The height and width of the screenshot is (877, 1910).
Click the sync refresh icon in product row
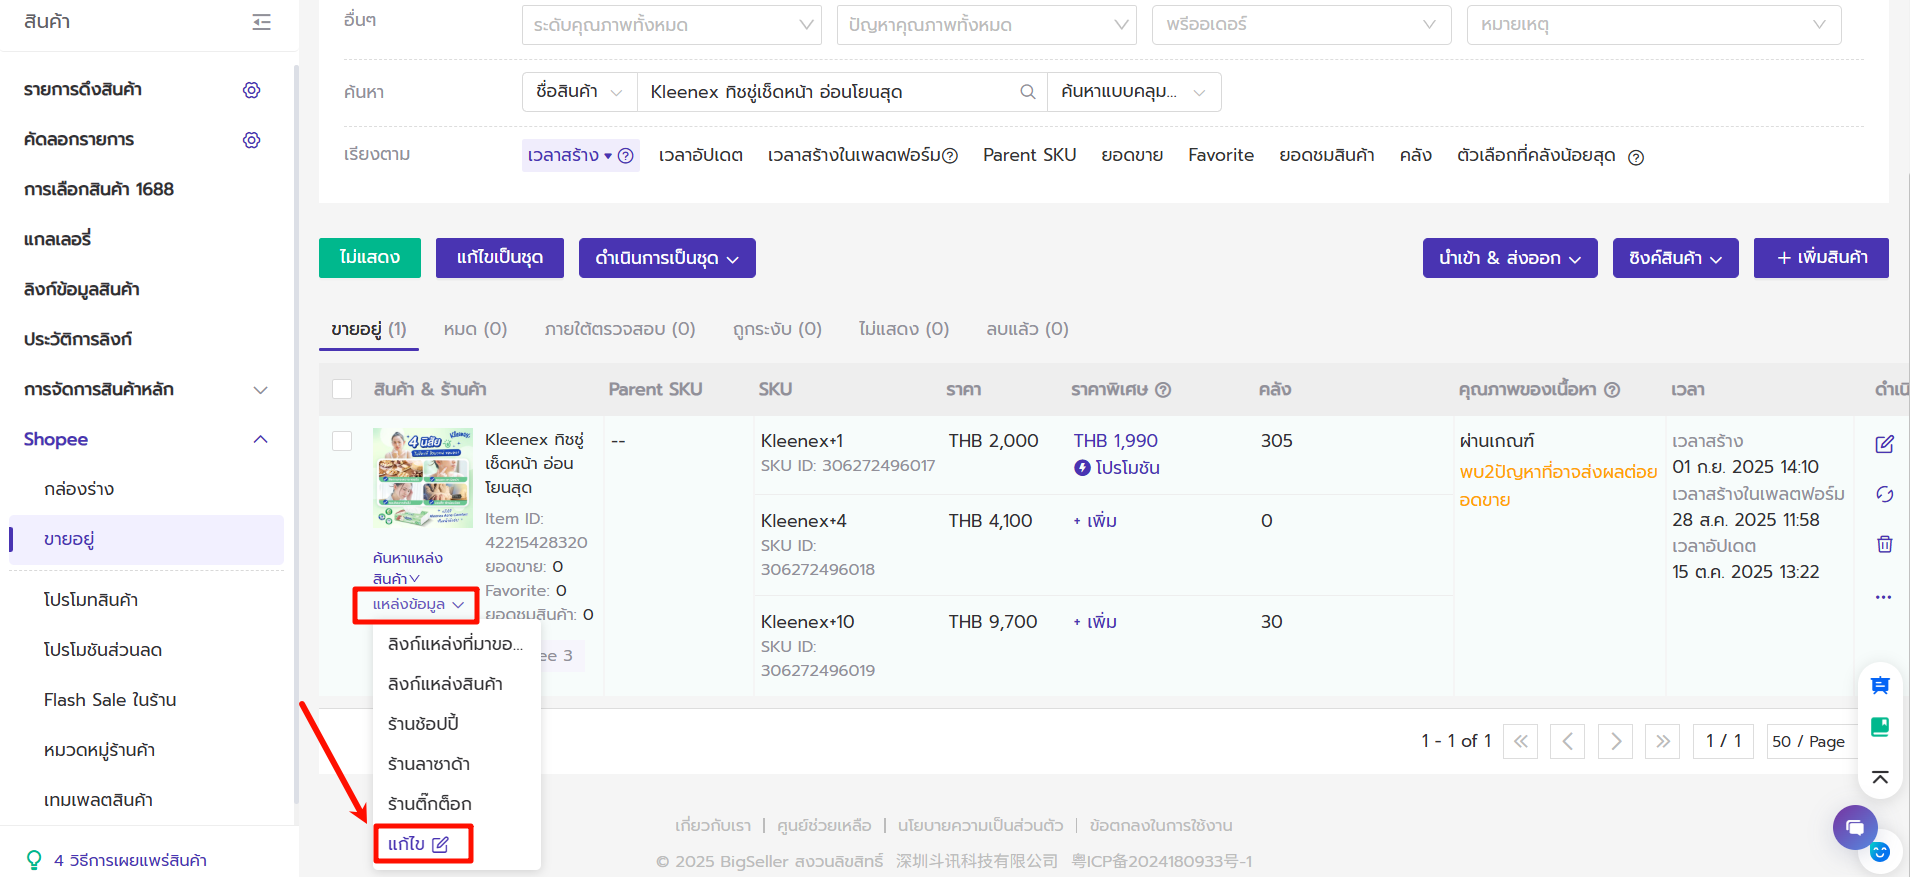(x=1884, y=494)
